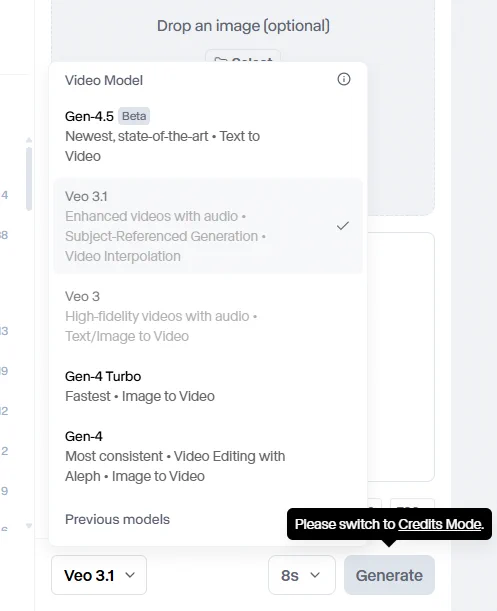Choose the Veo 3.1 model option
Viewport: 497px width, 611px height.
coord(208,226)
